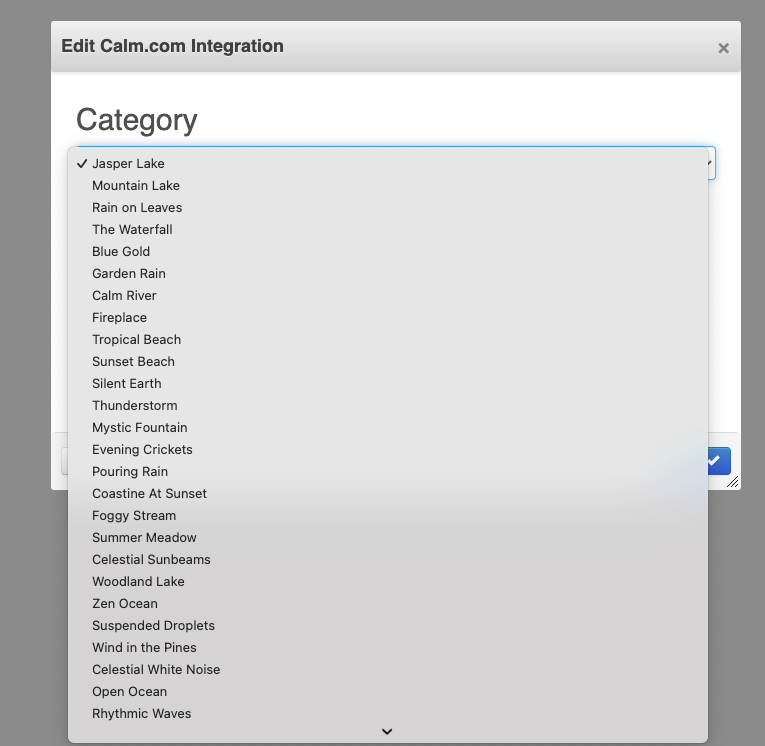Select Celestial White Noise option

pyautogui.click(x=388, y=669)
